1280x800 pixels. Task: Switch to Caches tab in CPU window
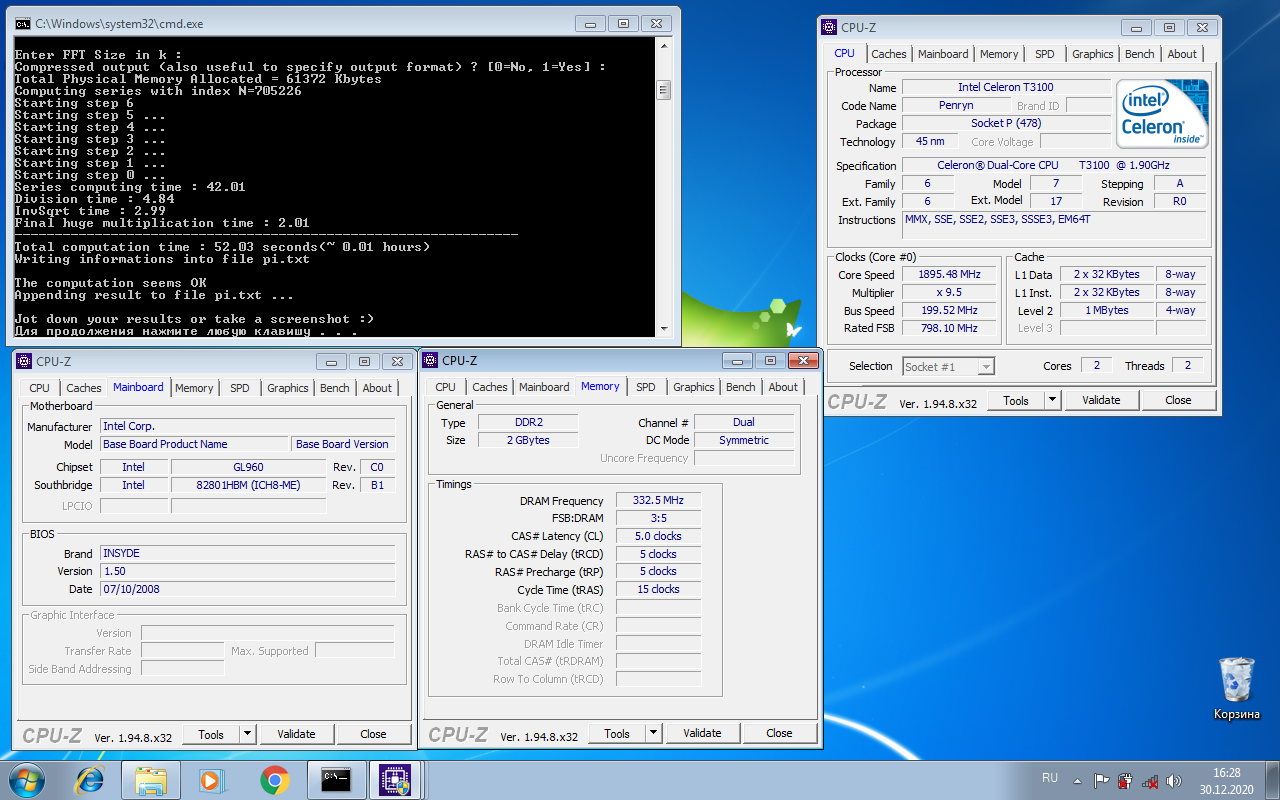(x=888, y=54)
